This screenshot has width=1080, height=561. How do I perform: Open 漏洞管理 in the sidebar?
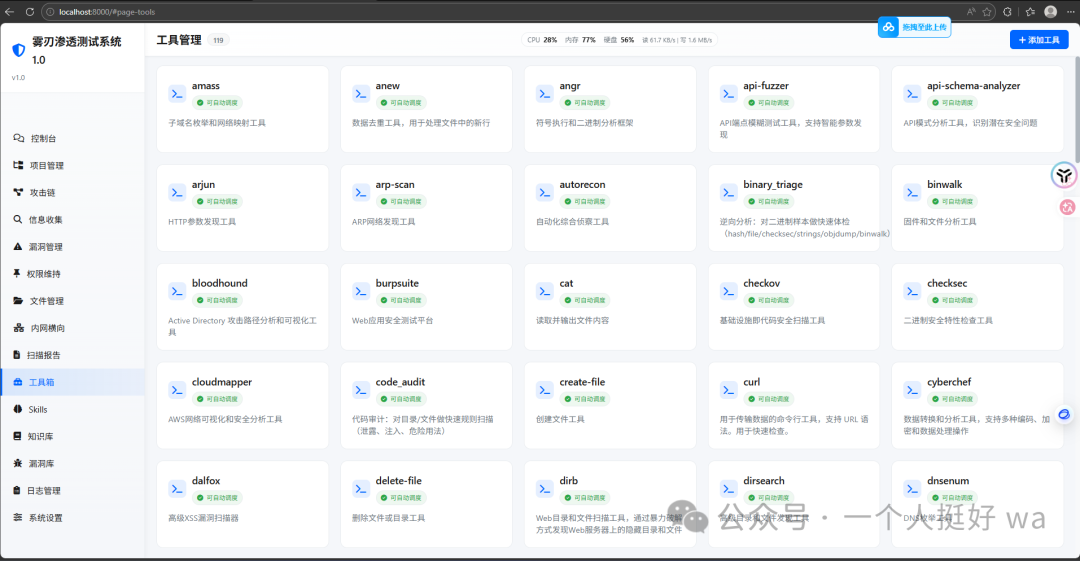tap(72, 247)
